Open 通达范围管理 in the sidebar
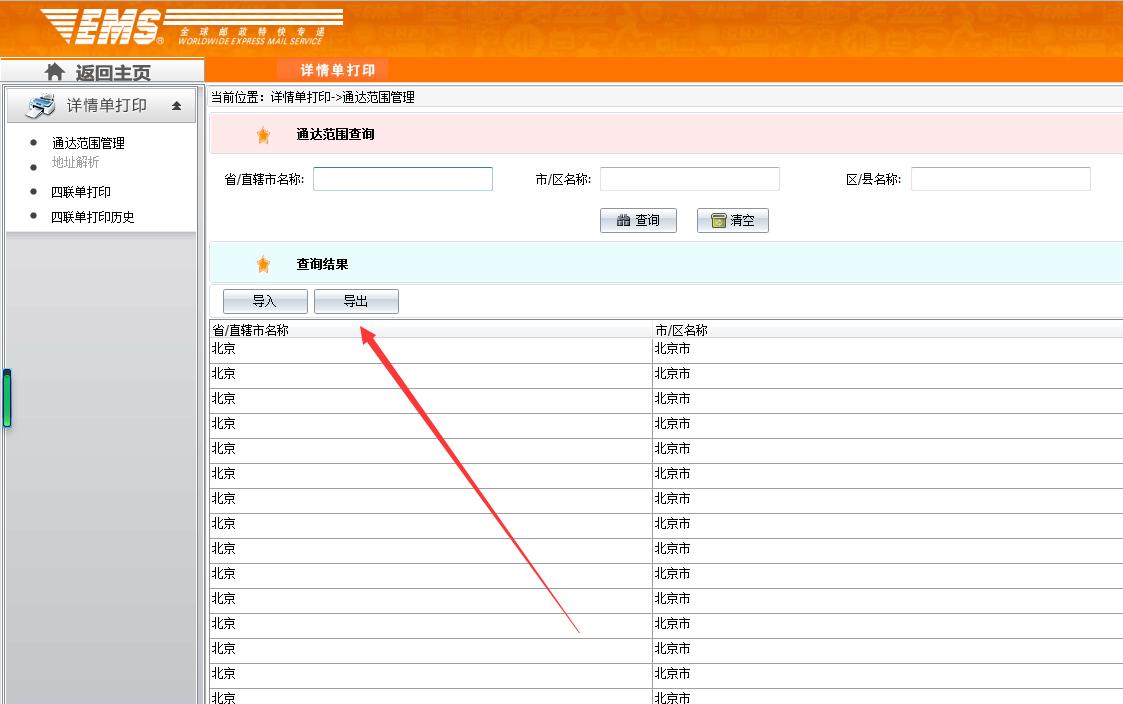 [88, 143]
